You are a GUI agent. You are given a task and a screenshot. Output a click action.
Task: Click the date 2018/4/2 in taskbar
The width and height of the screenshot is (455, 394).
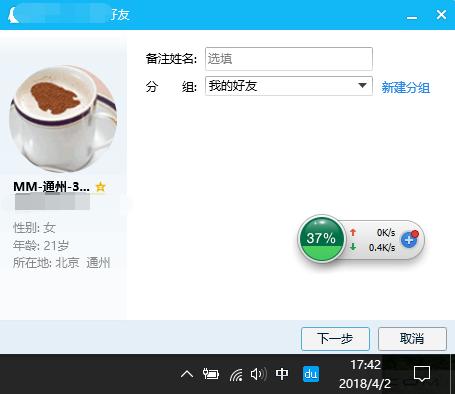pyautogui.click(x=365, y=384)
